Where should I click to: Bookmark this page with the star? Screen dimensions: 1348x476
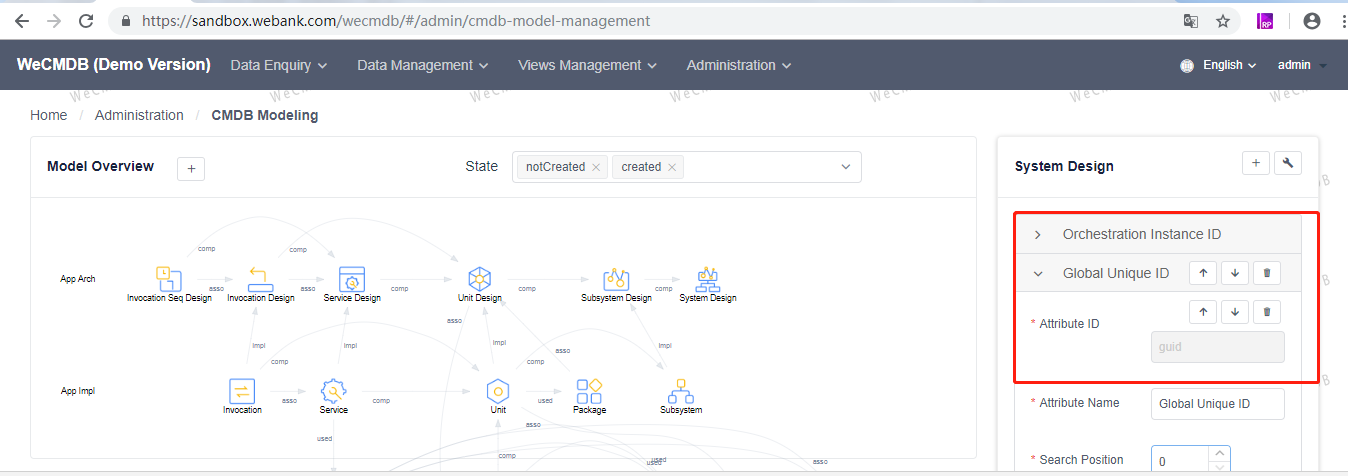click(x=1222, y=20)
